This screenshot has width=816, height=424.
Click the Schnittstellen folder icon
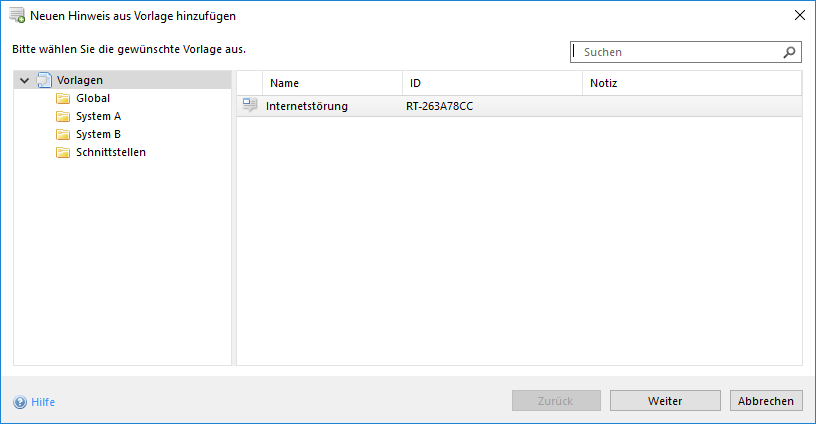pyautogui.click(x=63, y=152)
